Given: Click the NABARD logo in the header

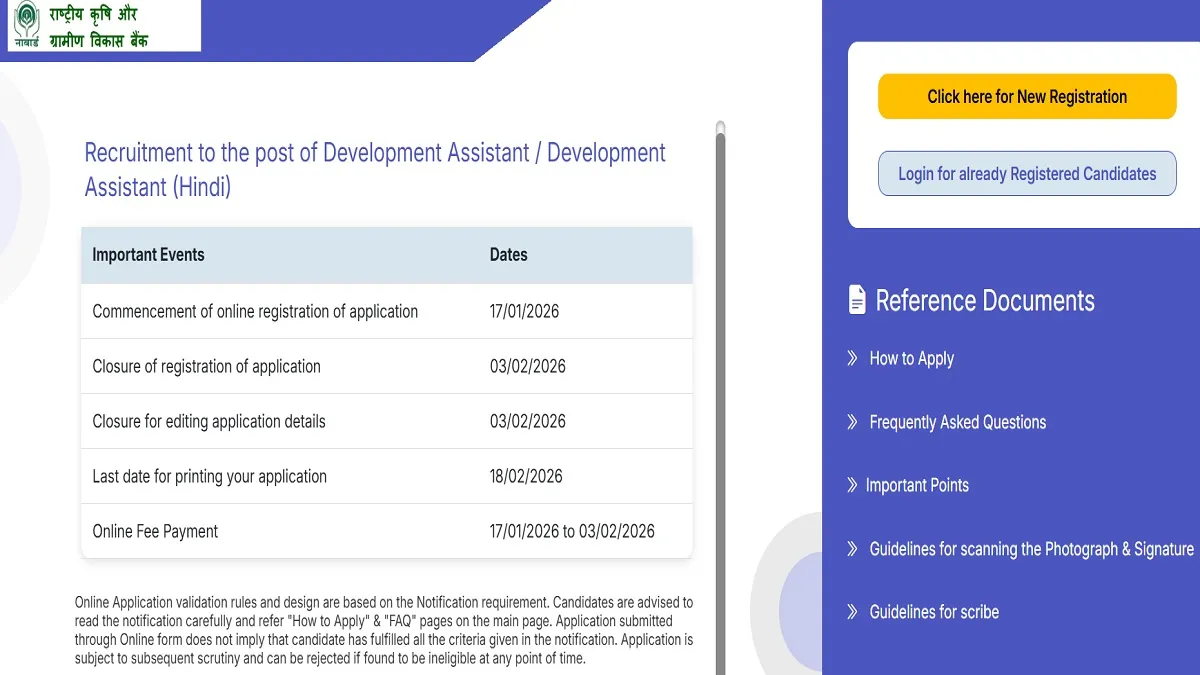Looking at the screenshot, I should click(x=27, y=25).
